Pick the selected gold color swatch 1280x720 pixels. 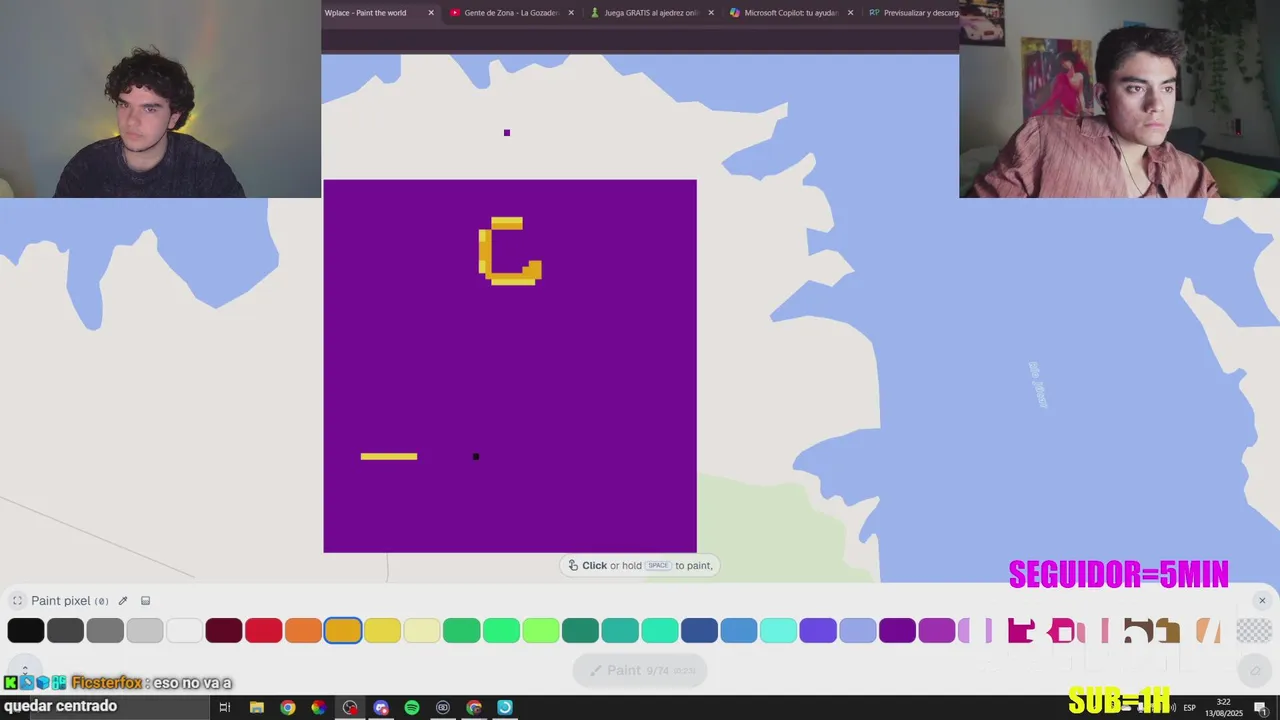(x=343, y=630)
